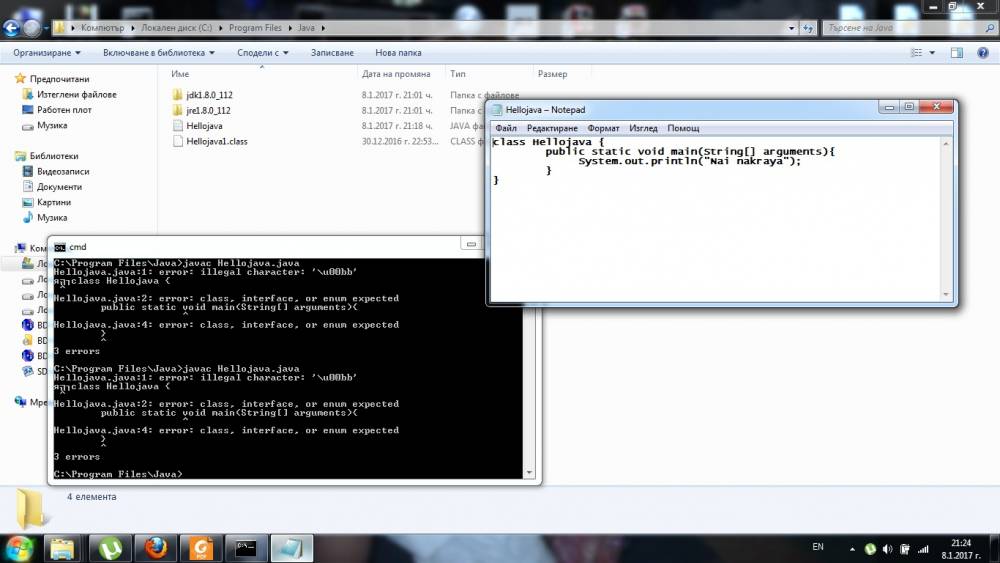1000x563 pixels.
Task: Click the EN language indicator
Action: pyautogui.click(x=818, y=547)
